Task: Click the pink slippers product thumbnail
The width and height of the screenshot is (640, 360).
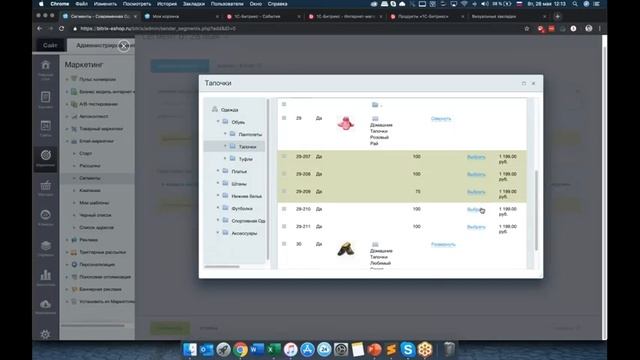Action: click(x=346, y=123)
